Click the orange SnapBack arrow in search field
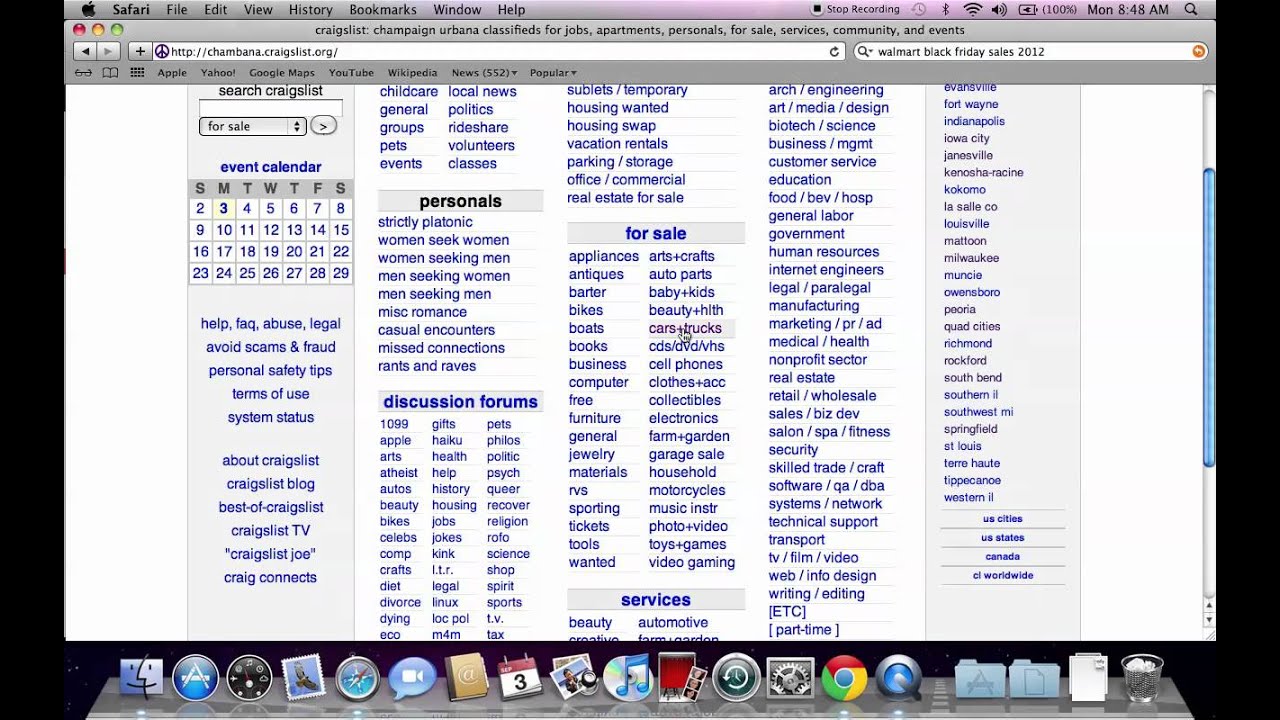This screenshot has width=1280, height=720. (x=1198, y=51)
